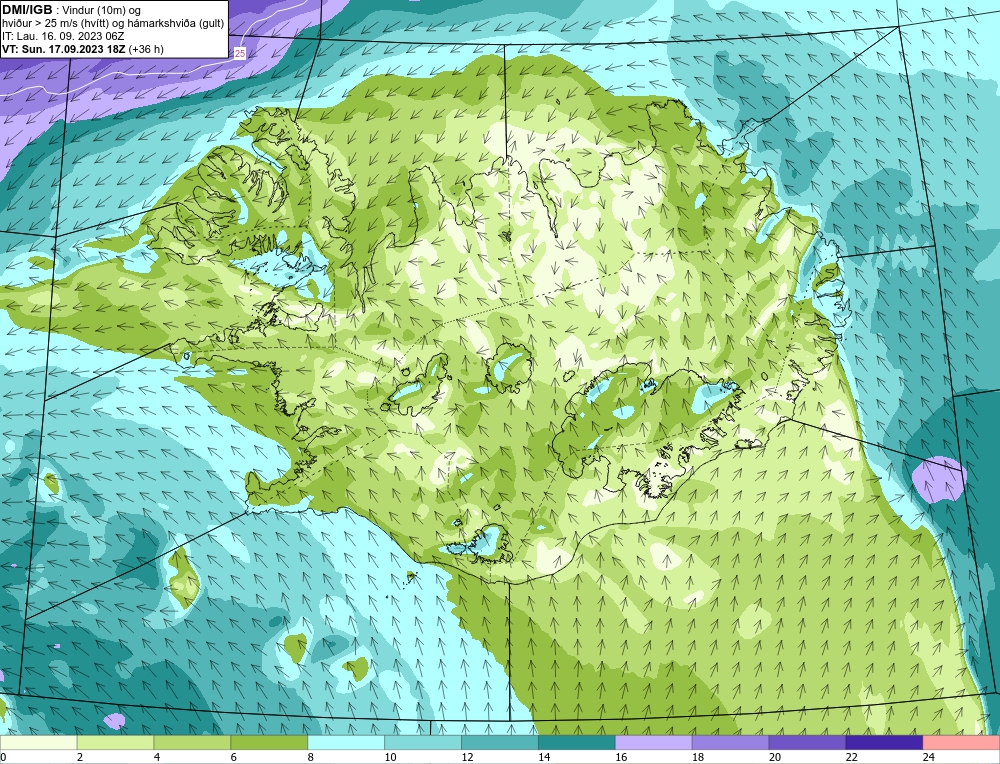Click the '25' contour line label
The width and height of the screenshot is (1000, 764).
[240, 54]
